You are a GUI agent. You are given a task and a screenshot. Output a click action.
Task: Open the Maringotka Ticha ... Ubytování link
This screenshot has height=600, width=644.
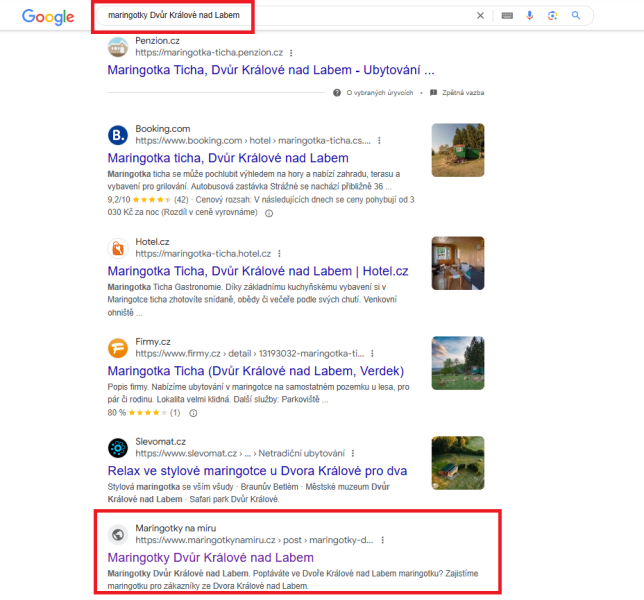coord(271,70)
